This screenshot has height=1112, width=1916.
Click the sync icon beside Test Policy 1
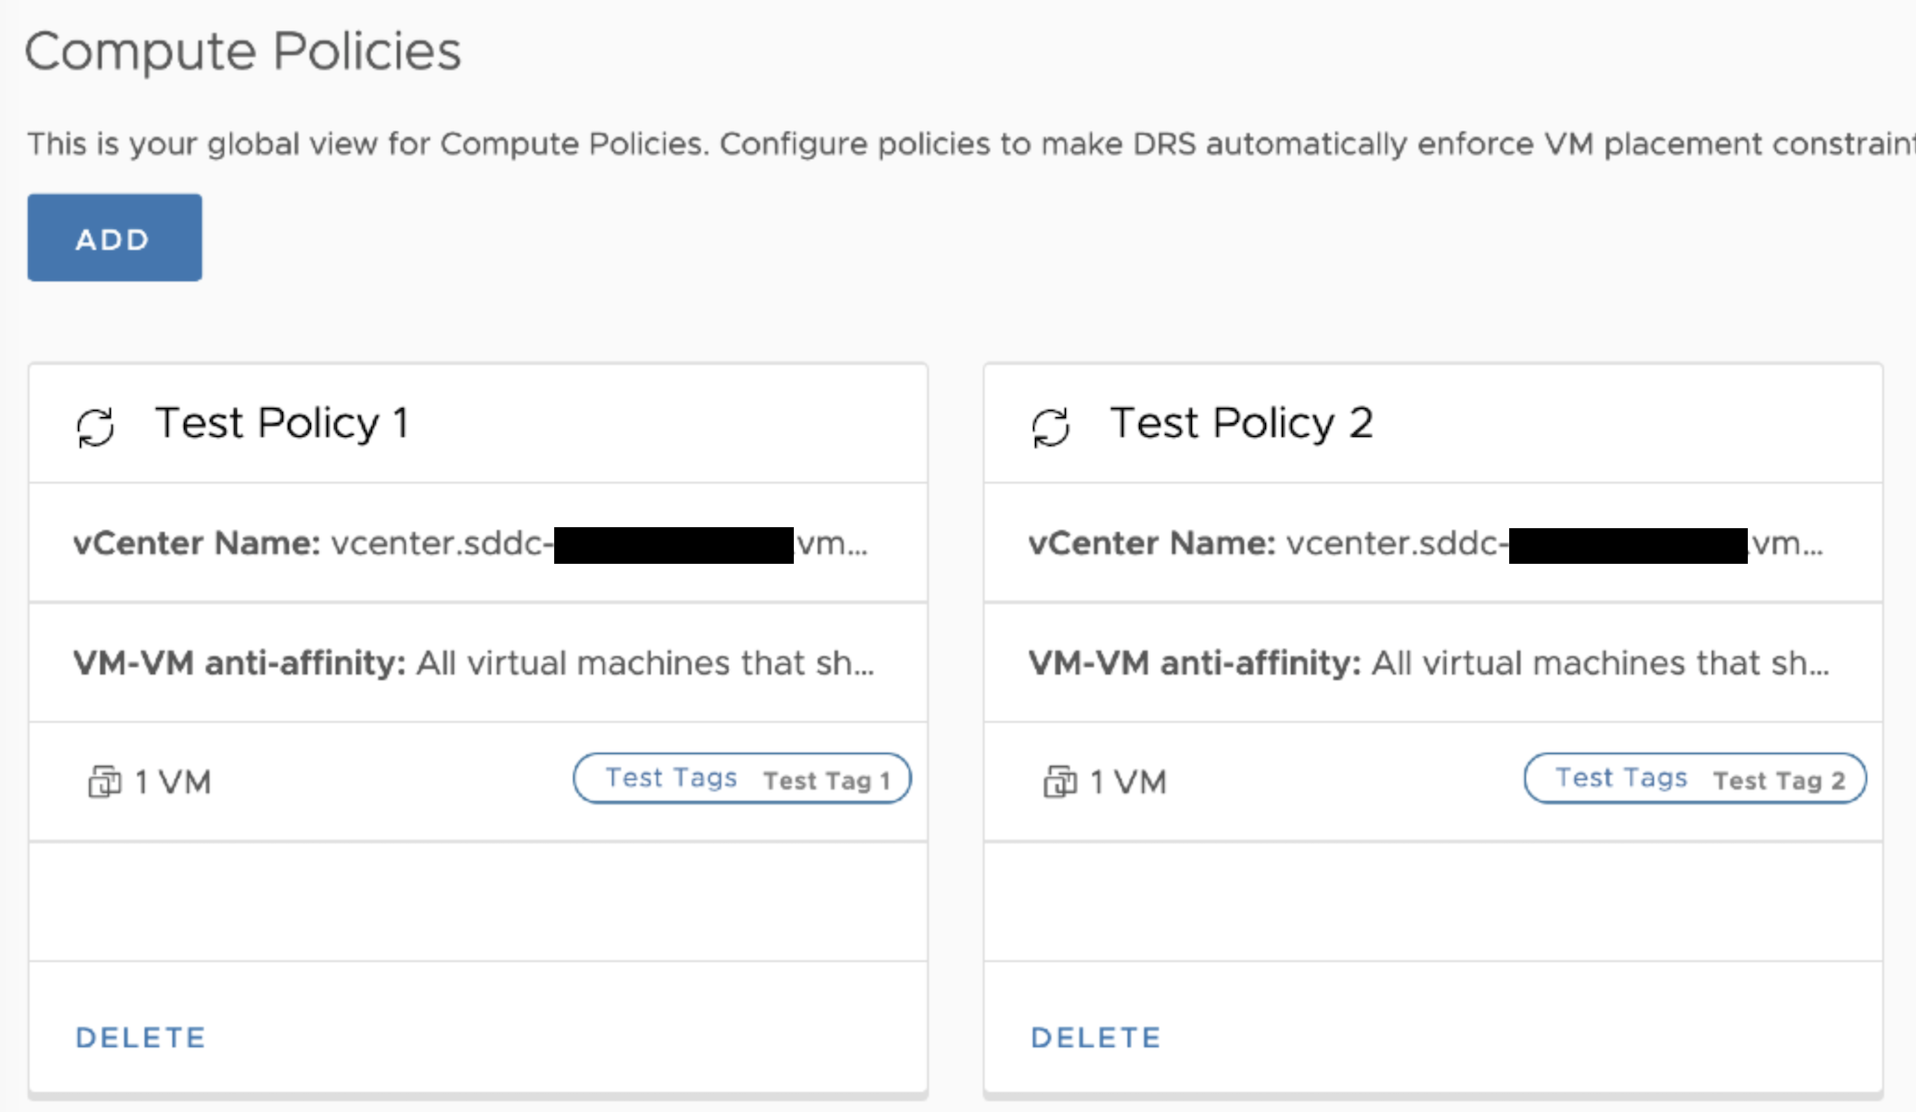(96, 427)
